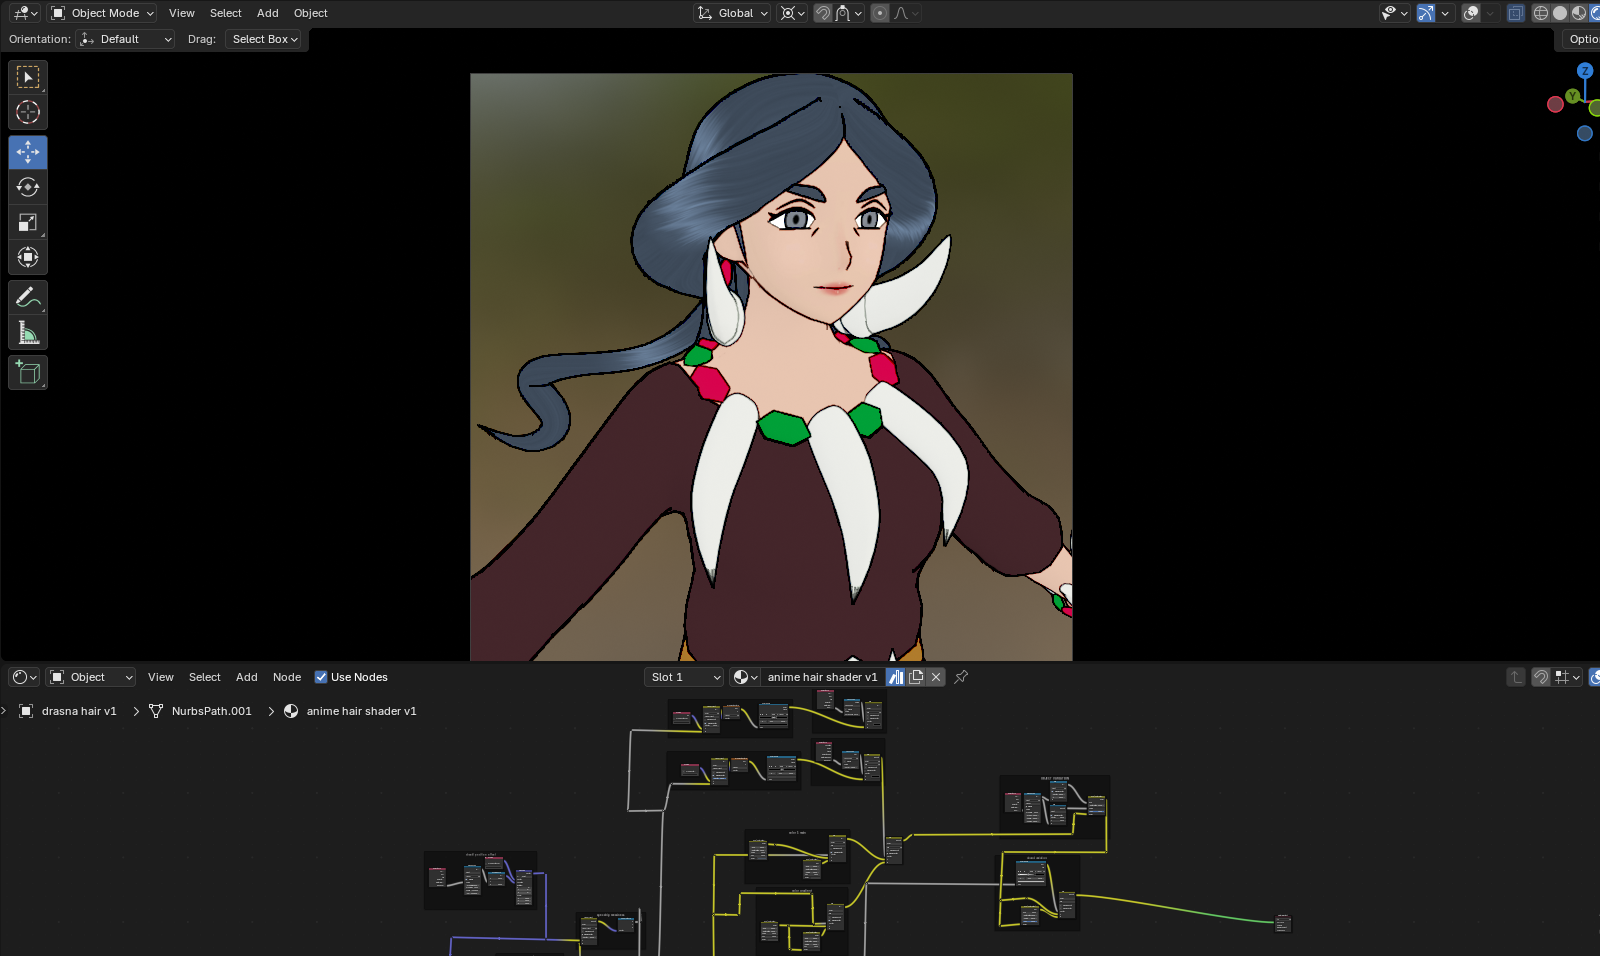Toggle viewport gizmos display

point(1426,13)
